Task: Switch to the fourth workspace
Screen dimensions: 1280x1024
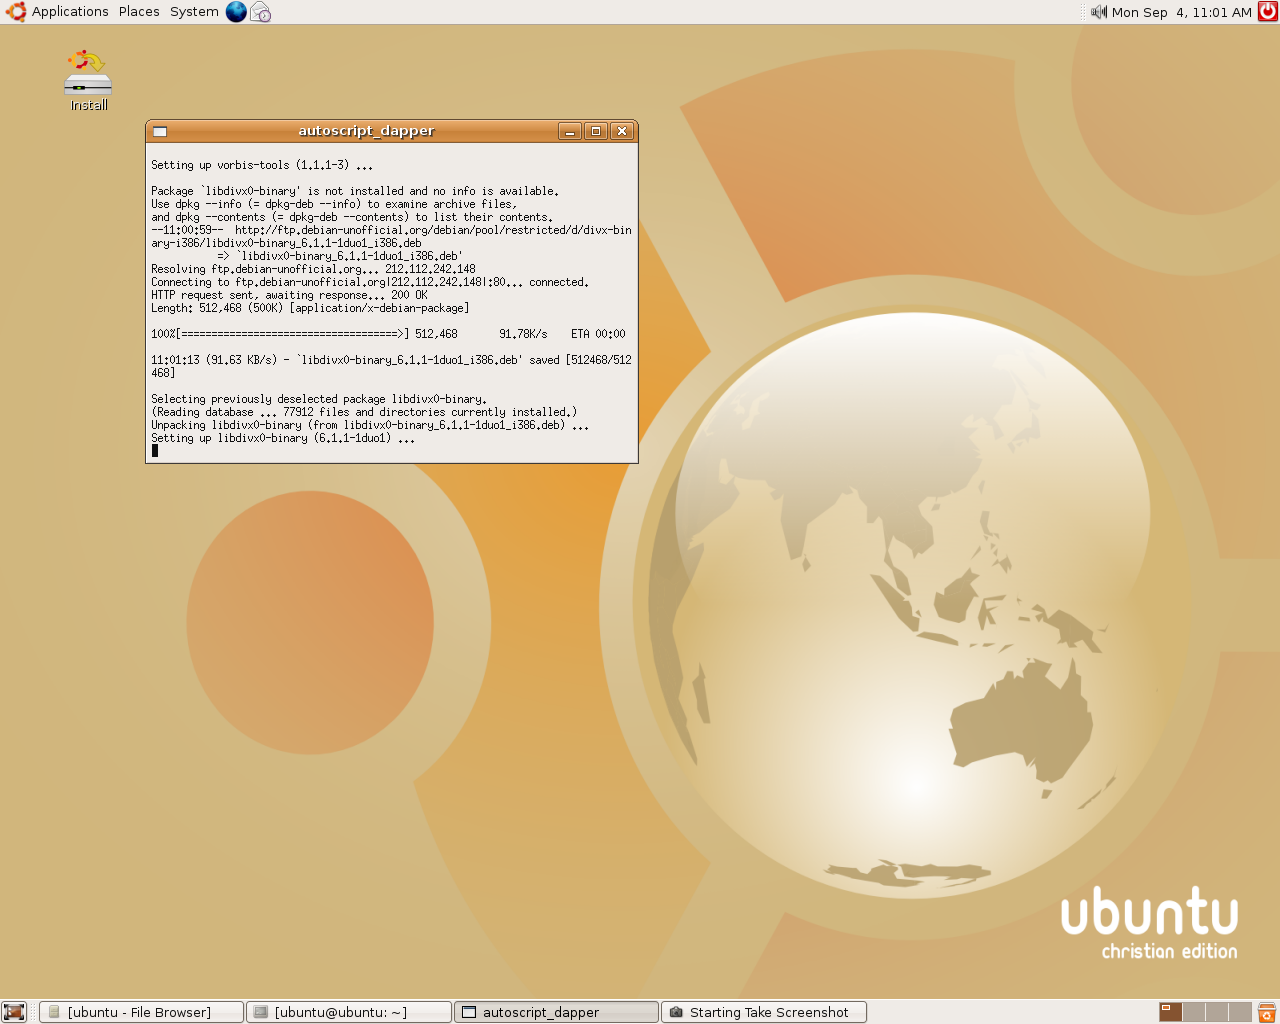Action: pos(1240,1012)
